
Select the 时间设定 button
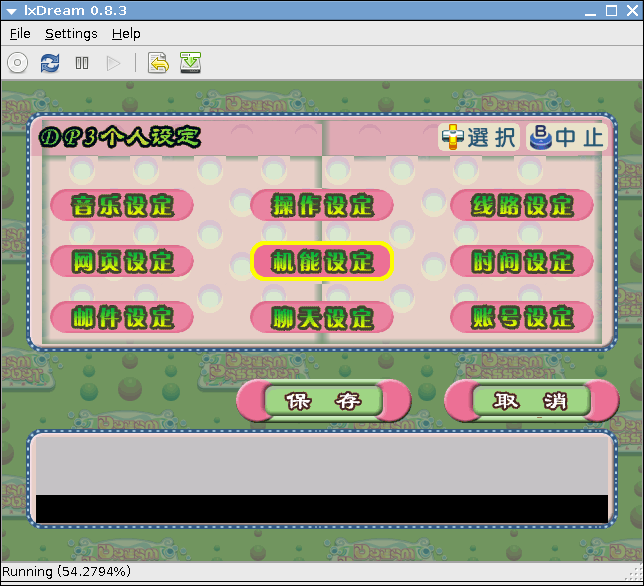pos(522,261)
